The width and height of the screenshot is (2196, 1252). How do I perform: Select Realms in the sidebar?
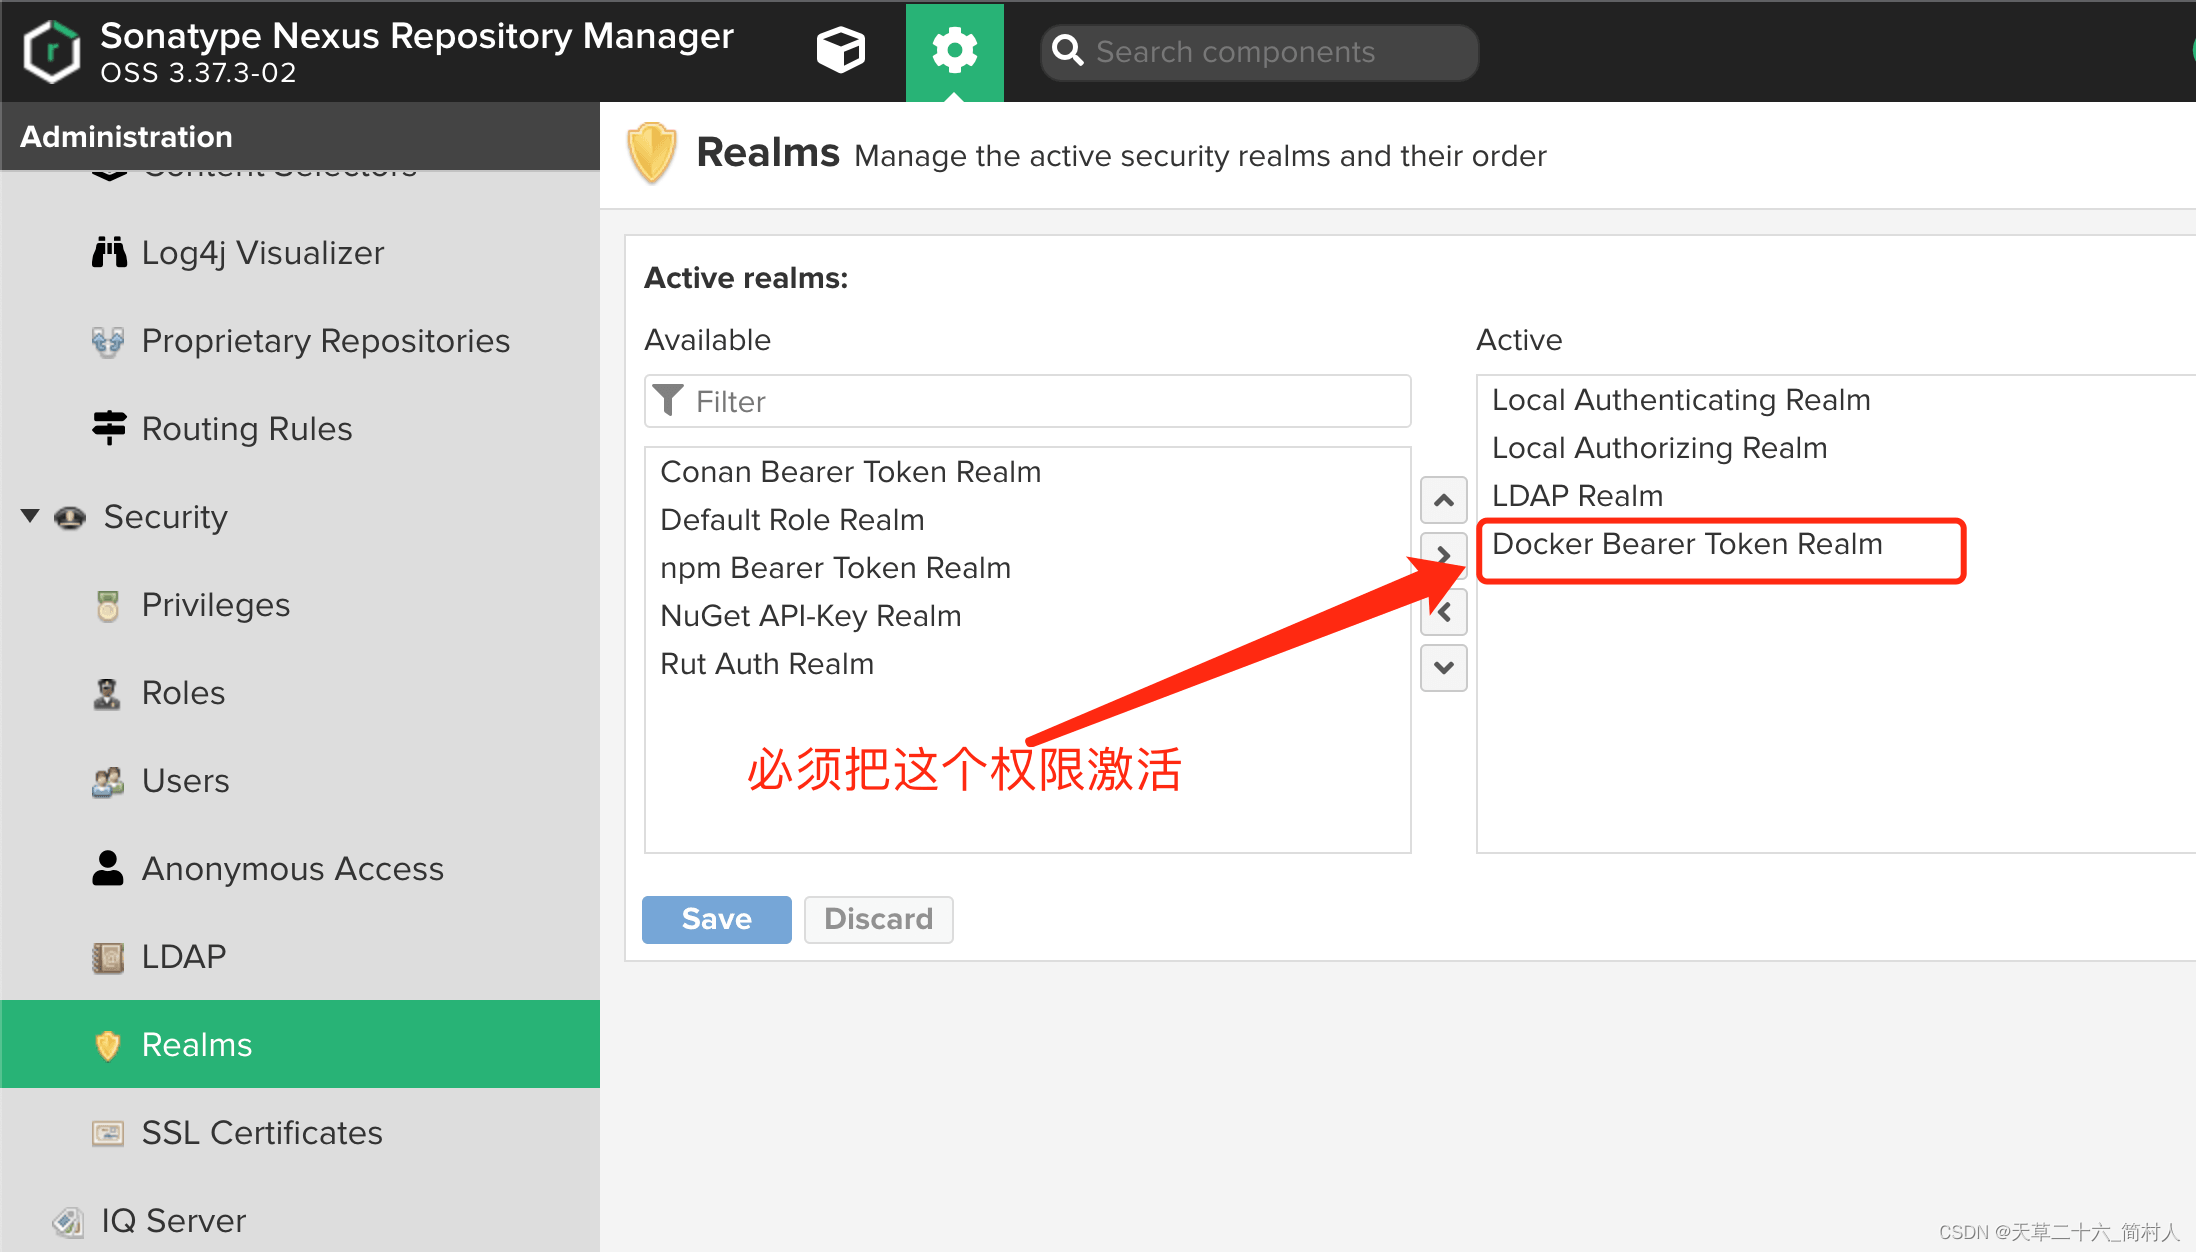point(300,1044)
